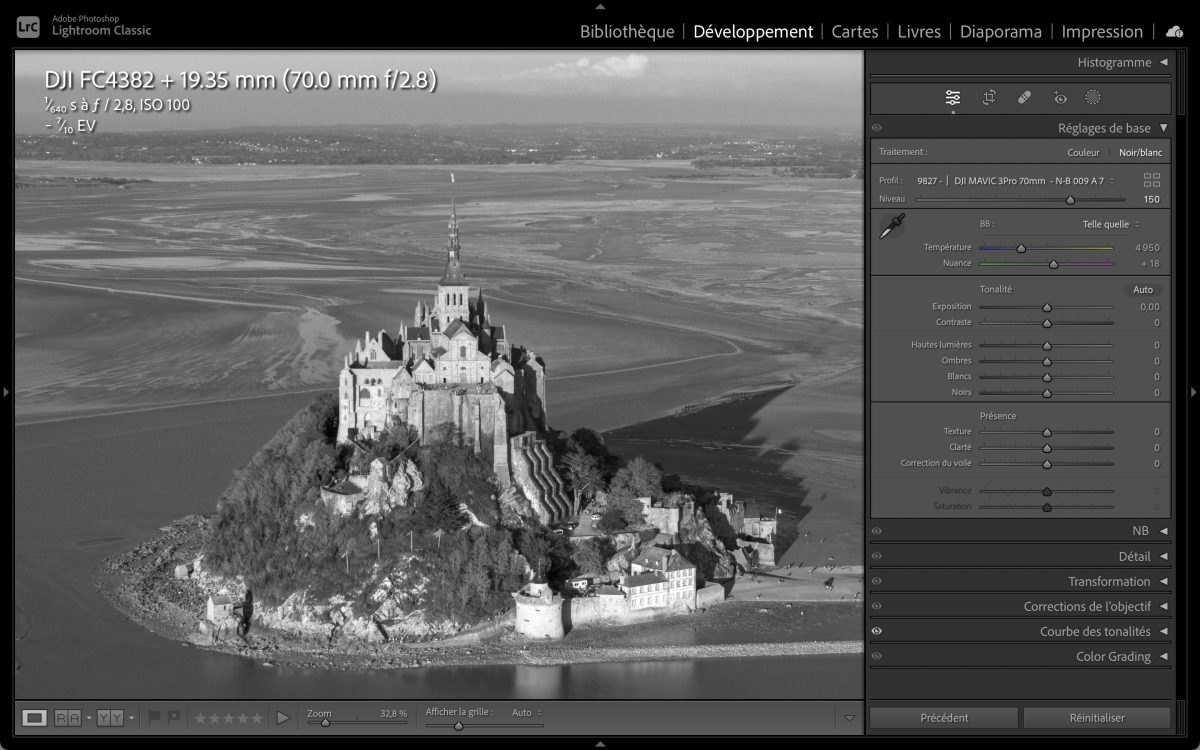Select the Edit sliders tool icon
This screenshot has width=1200, height=750.
pos(953,98)
